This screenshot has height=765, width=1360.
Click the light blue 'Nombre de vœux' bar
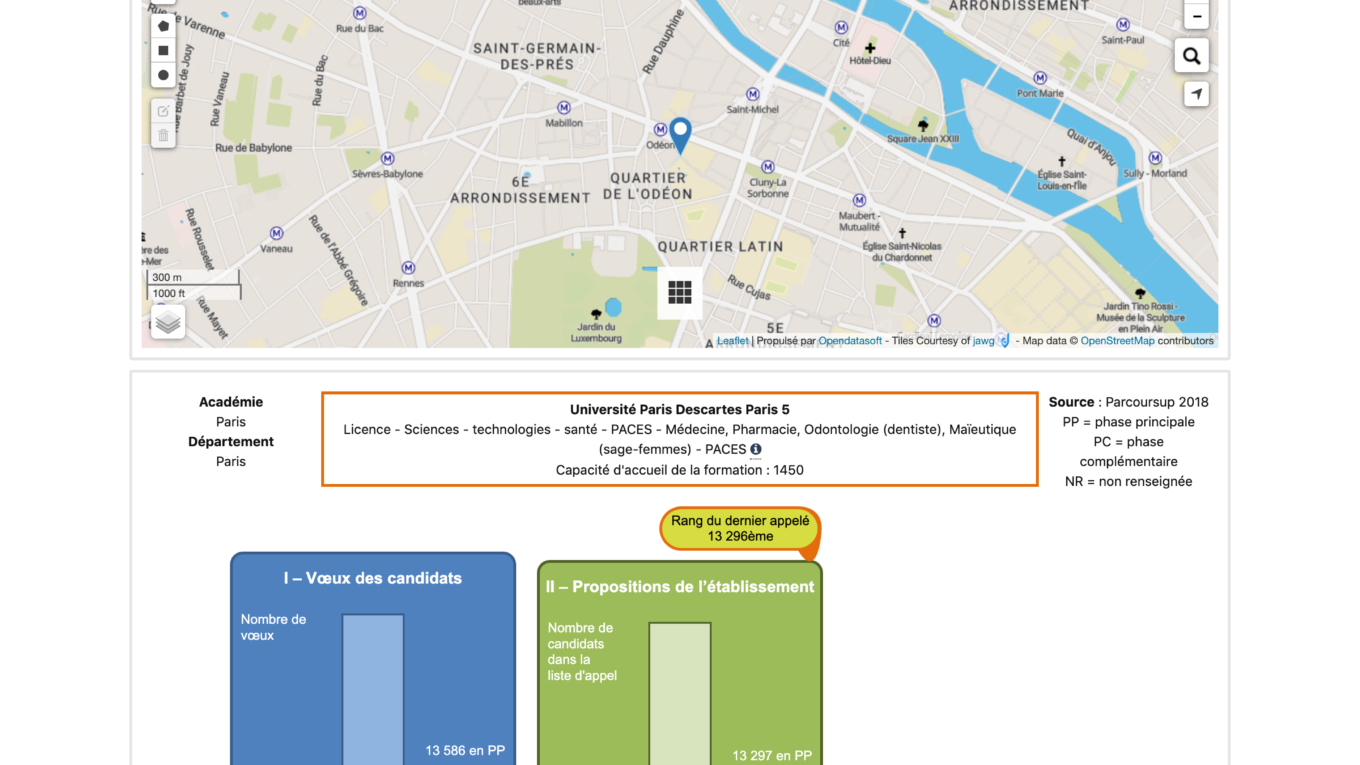click(373, 690)
